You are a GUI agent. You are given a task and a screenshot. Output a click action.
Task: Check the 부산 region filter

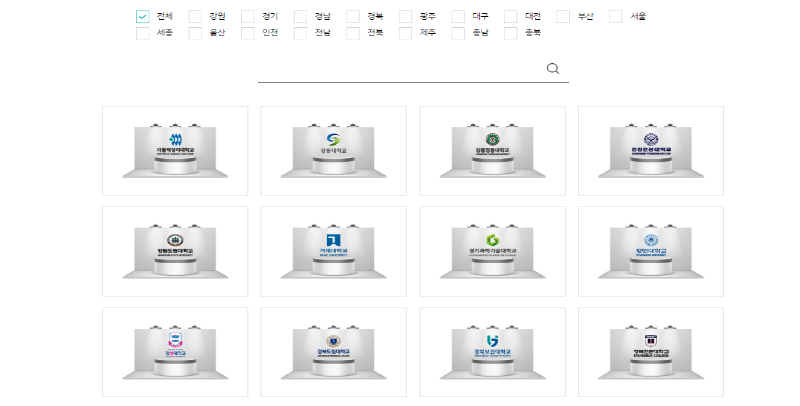pos(563,16)
